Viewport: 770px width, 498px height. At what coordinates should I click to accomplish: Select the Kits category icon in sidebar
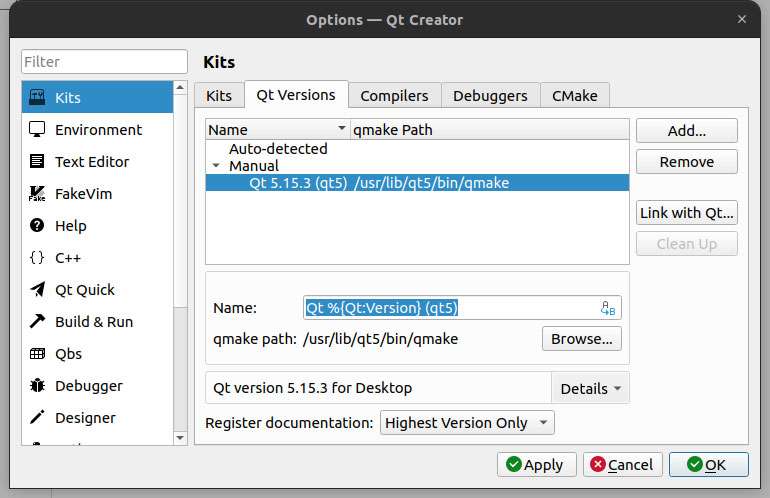[x=37, y=98]
